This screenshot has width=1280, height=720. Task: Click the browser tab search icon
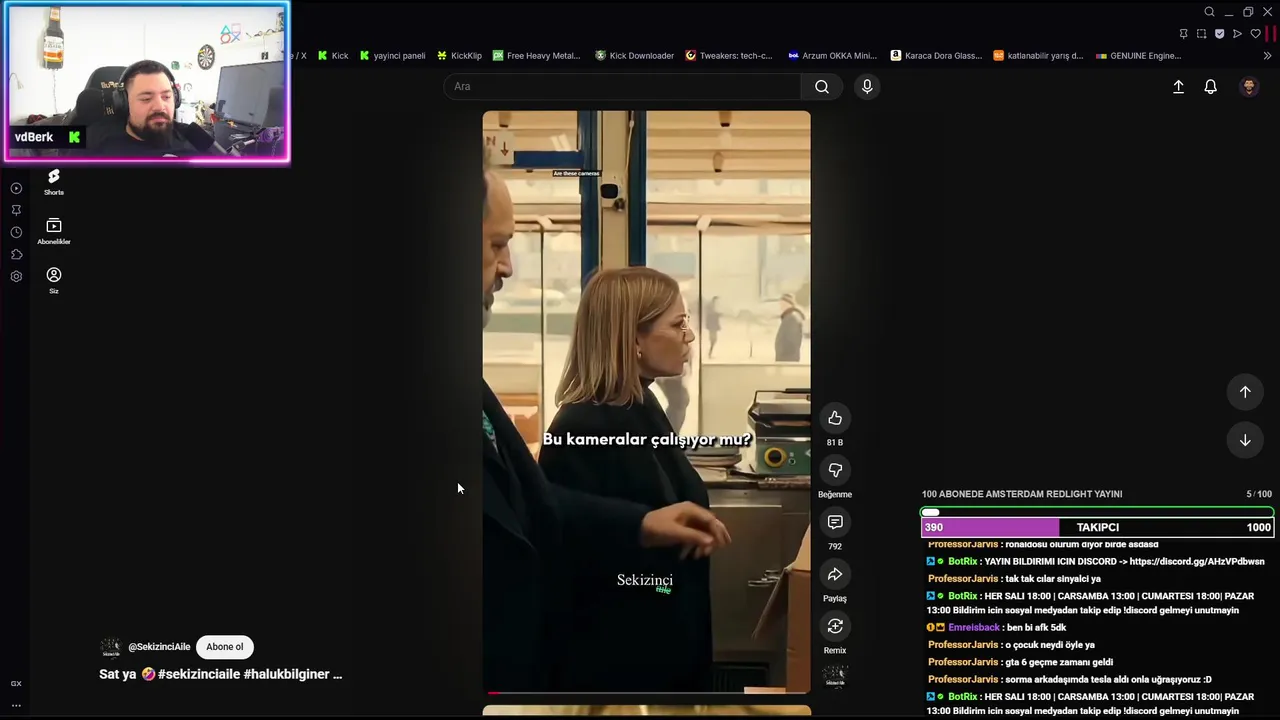pyautogui.click(x=1209, y=12)
